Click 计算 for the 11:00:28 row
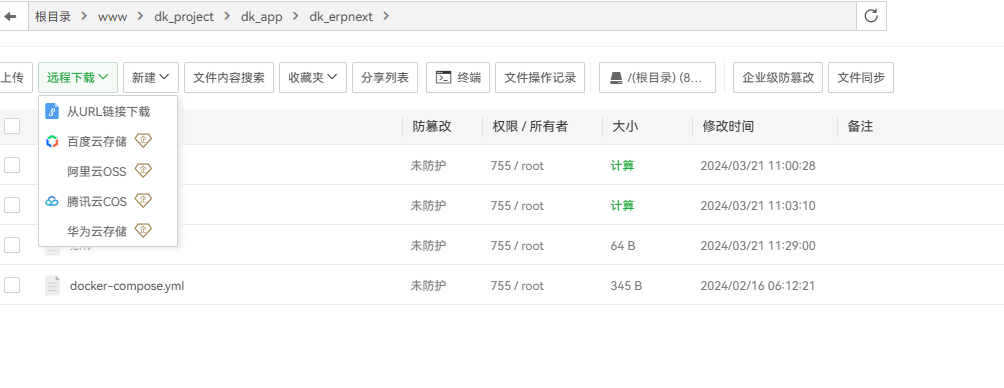This screenshot has height=388, width=1004. click(622, 166)
